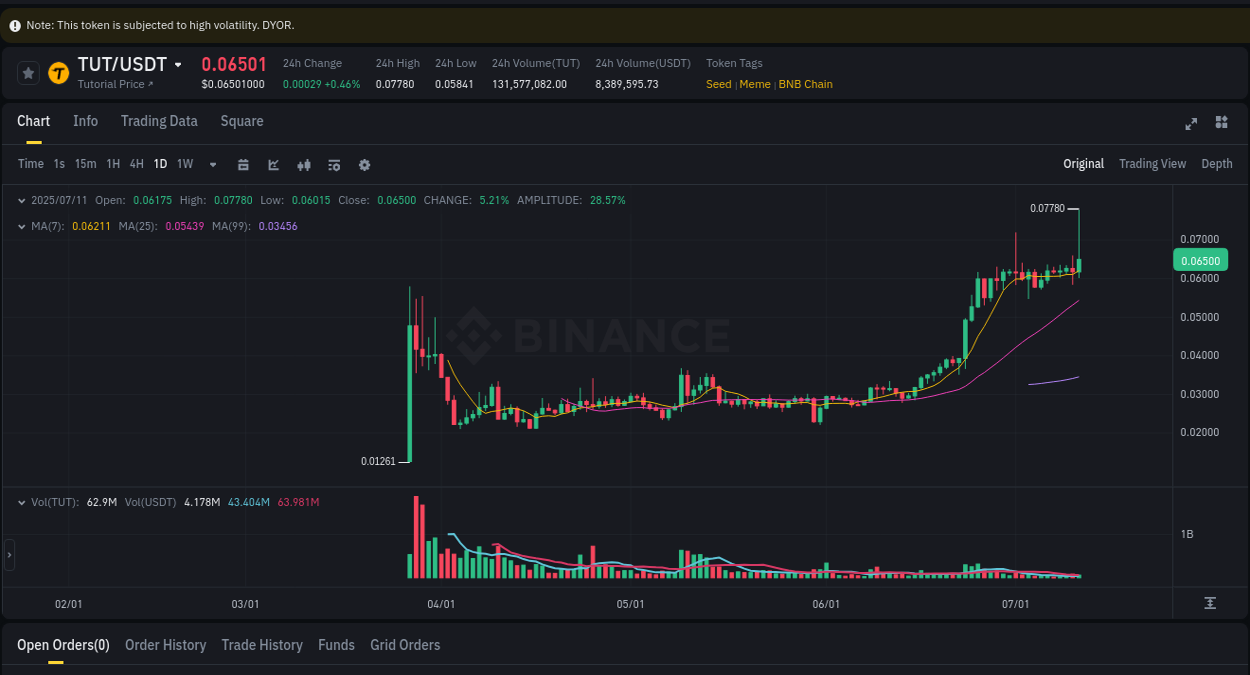The width and height of the screenshot is (1250, 675).
Task: Switch chart view to Depth mode
Action: coord(1216,163)
